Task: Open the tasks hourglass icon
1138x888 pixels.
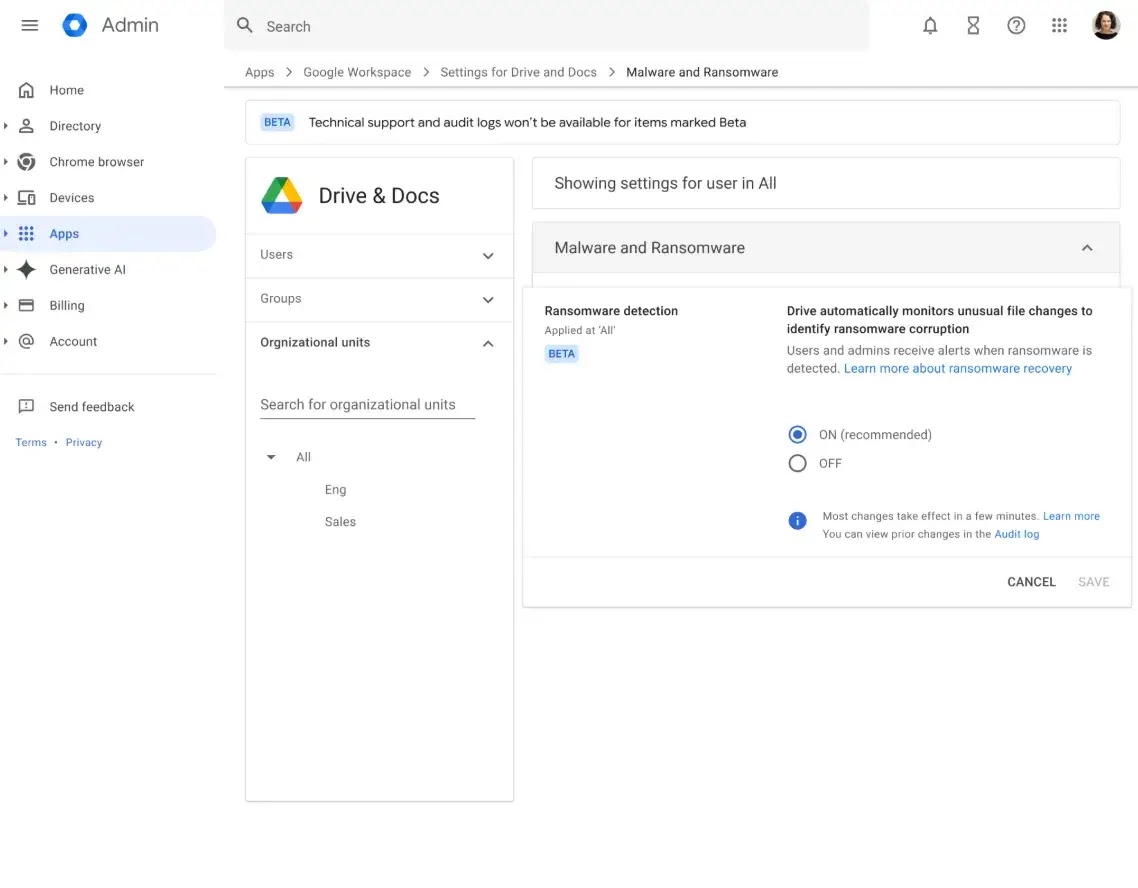Action: coord(973,26)
